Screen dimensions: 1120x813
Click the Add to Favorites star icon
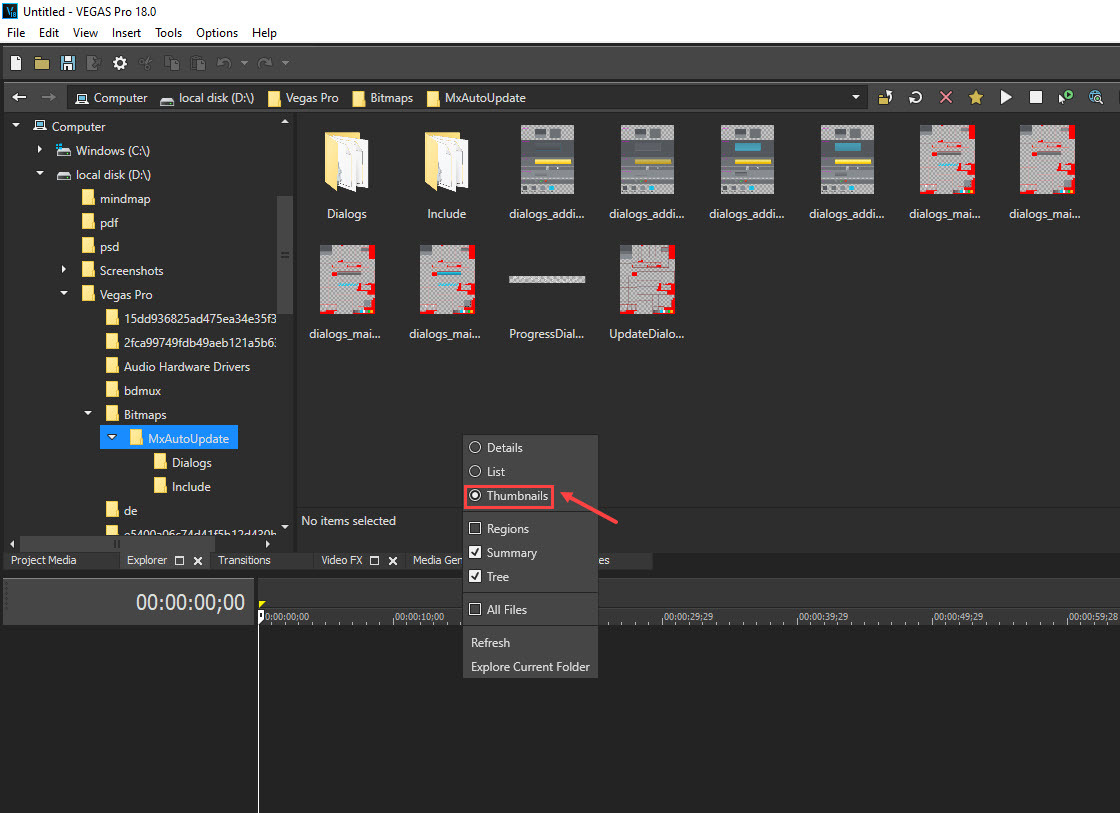(x=975, y=97)
